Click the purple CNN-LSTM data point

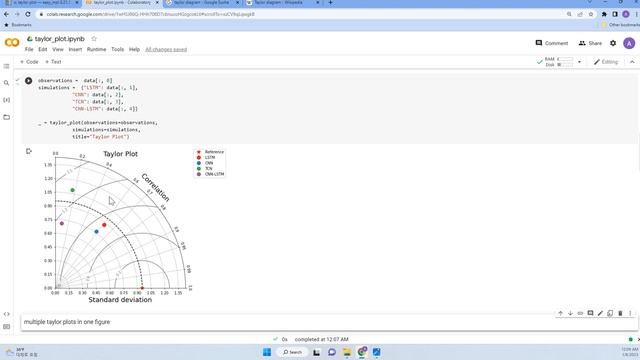tap(62, 223)
